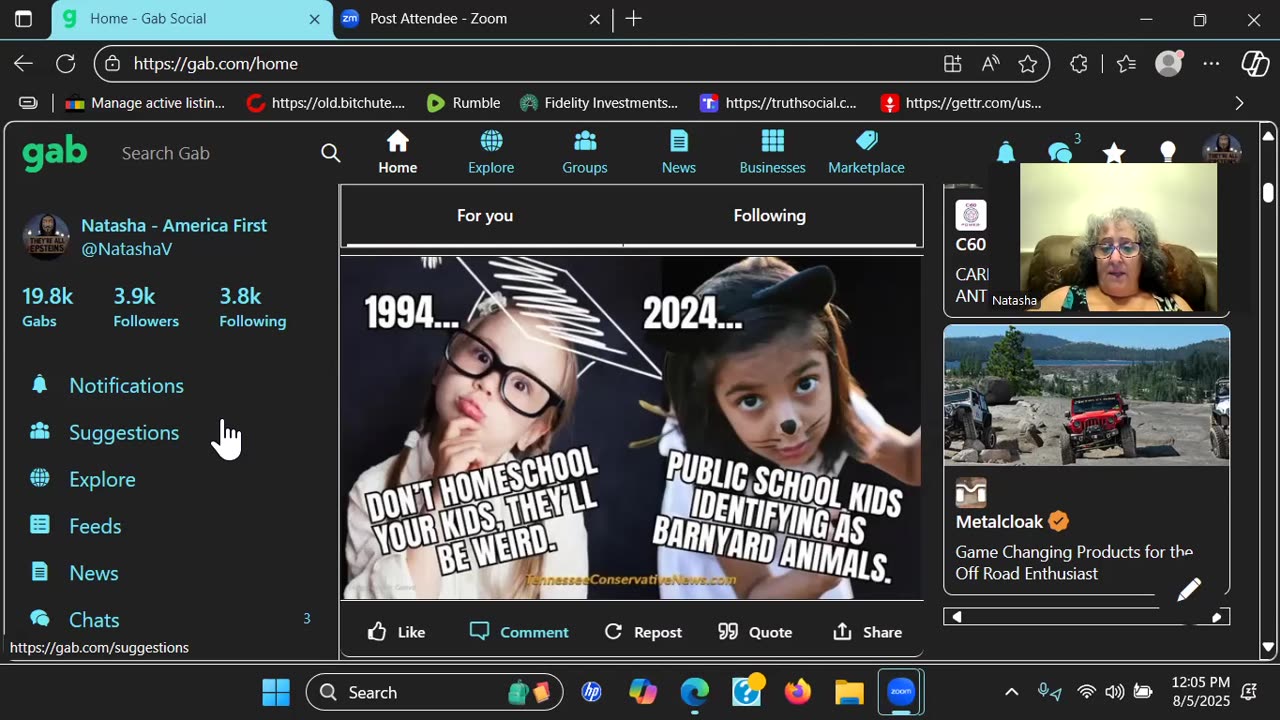The image size is (1280, 720).
Task: Open the Copilot sidebar in Edge
Action: pyautogui.click(x=1255, y=64)
